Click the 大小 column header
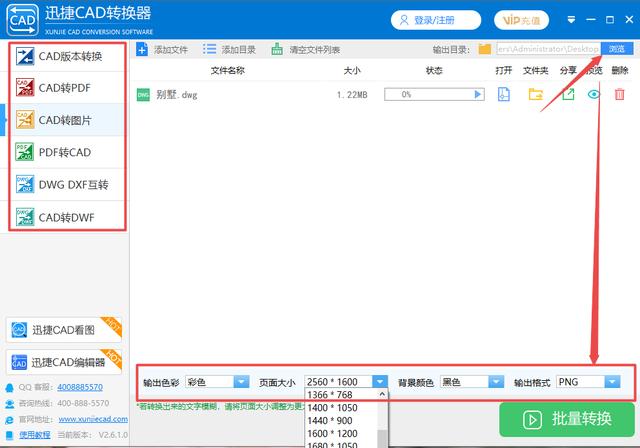This screenshot has height=448, width=640. (x=352, y=71)
